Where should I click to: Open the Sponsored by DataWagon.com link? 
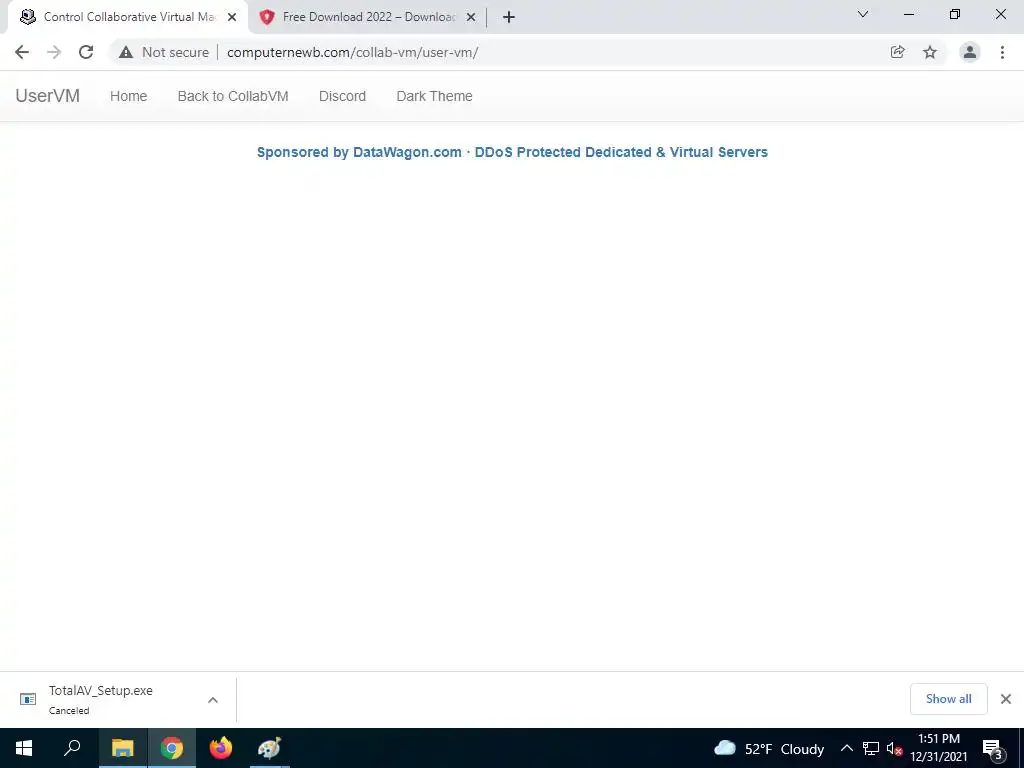512,152
